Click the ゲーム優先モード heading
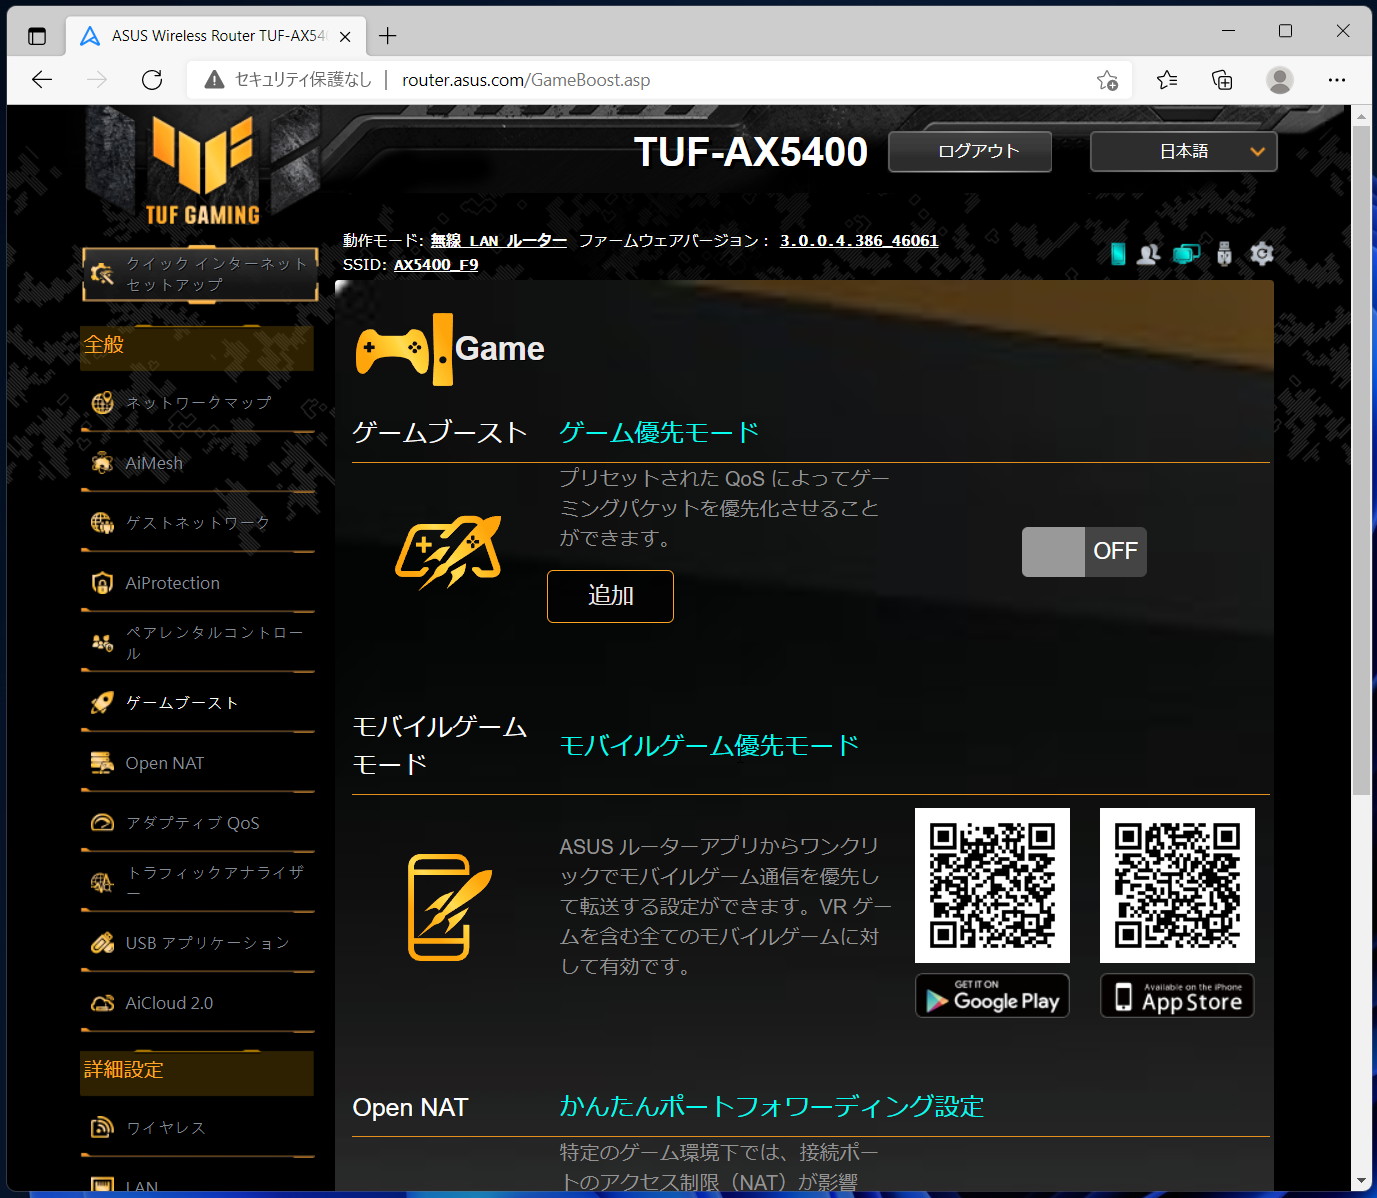This screenshot has width=1377, height=1198. point(659,432)
